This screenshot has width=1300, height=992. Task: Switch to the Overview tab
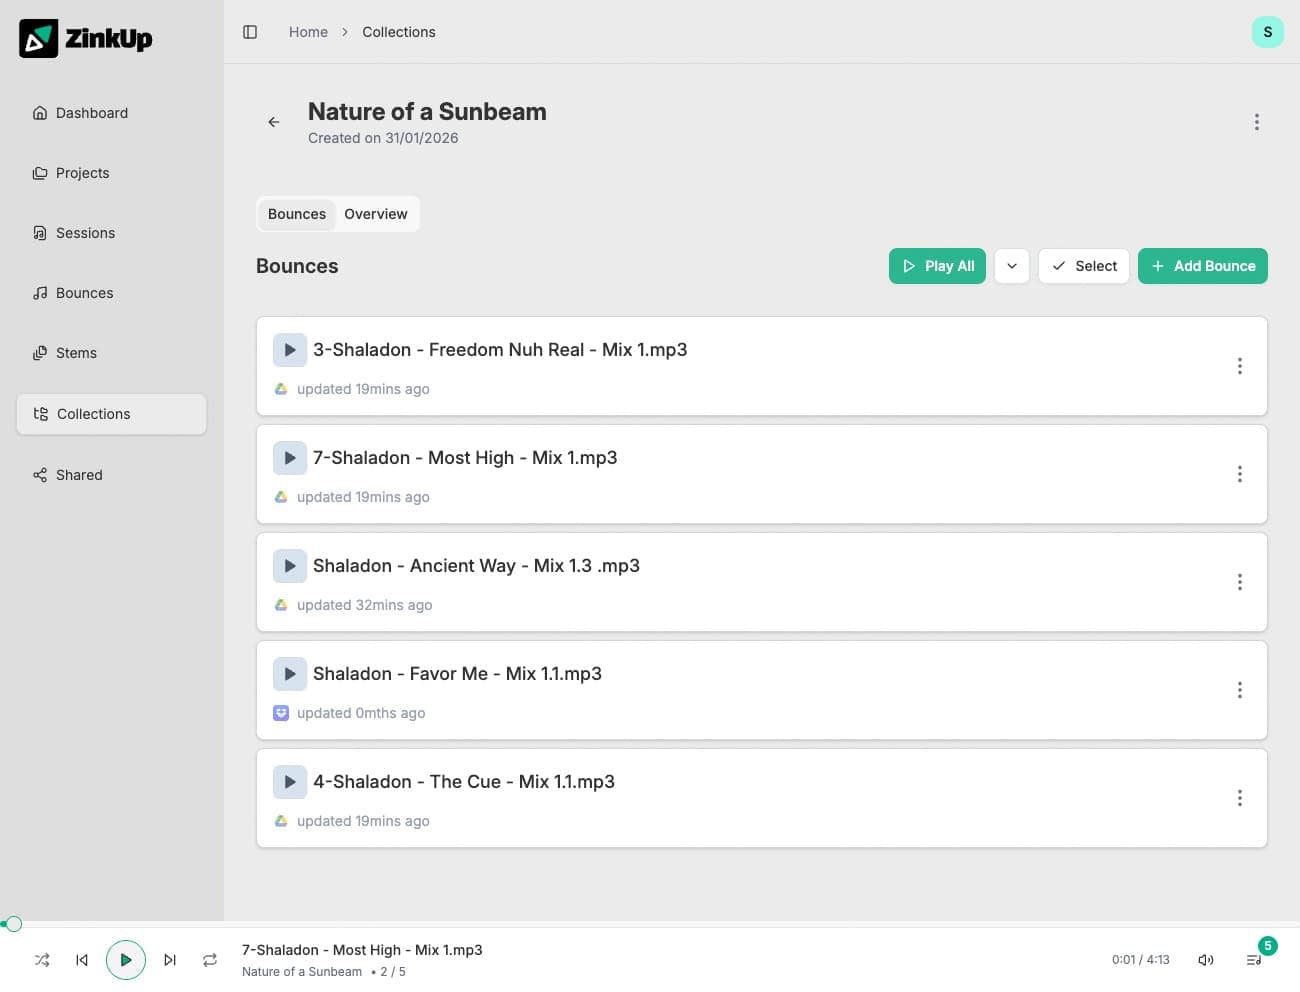(376, 213)
